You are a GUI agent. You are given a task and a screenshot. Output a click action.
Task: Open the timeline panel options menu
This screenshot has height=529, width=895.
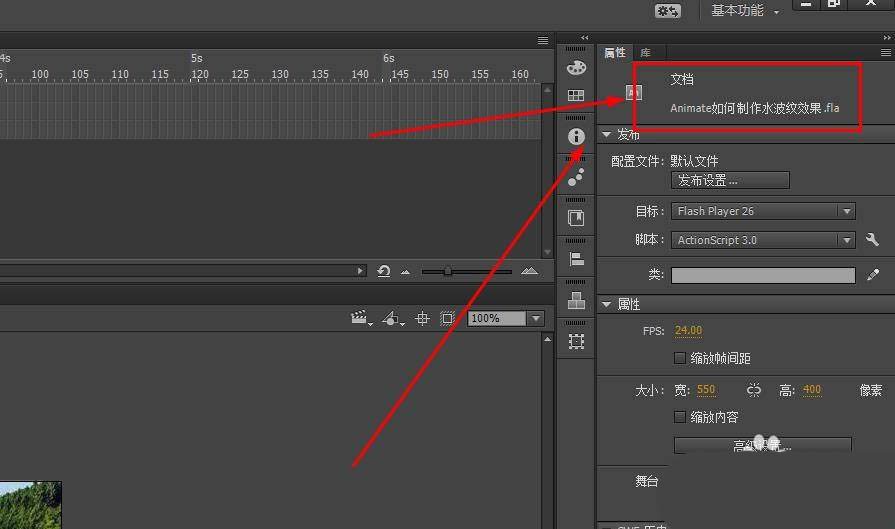[x=543, y=41]
